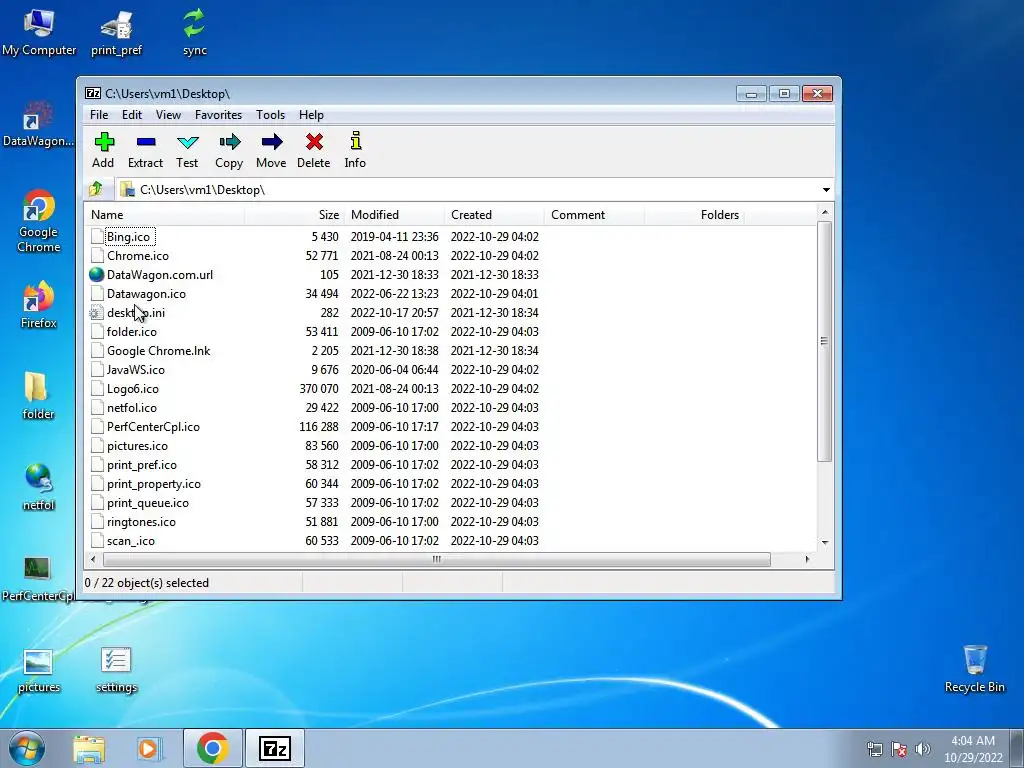
Task: Click the vertical scrollbar up arrow
Action: pos(825,212)
